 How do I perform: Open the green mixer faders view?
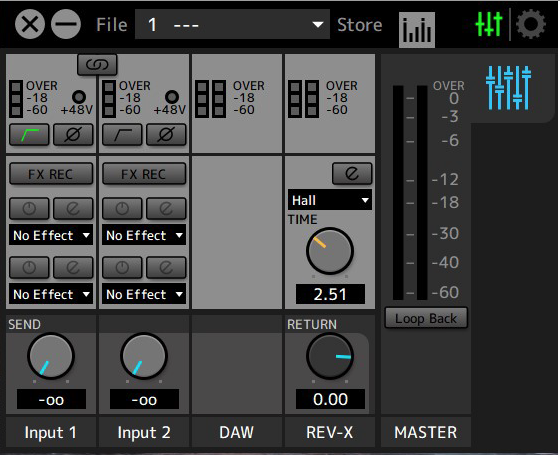489,24
